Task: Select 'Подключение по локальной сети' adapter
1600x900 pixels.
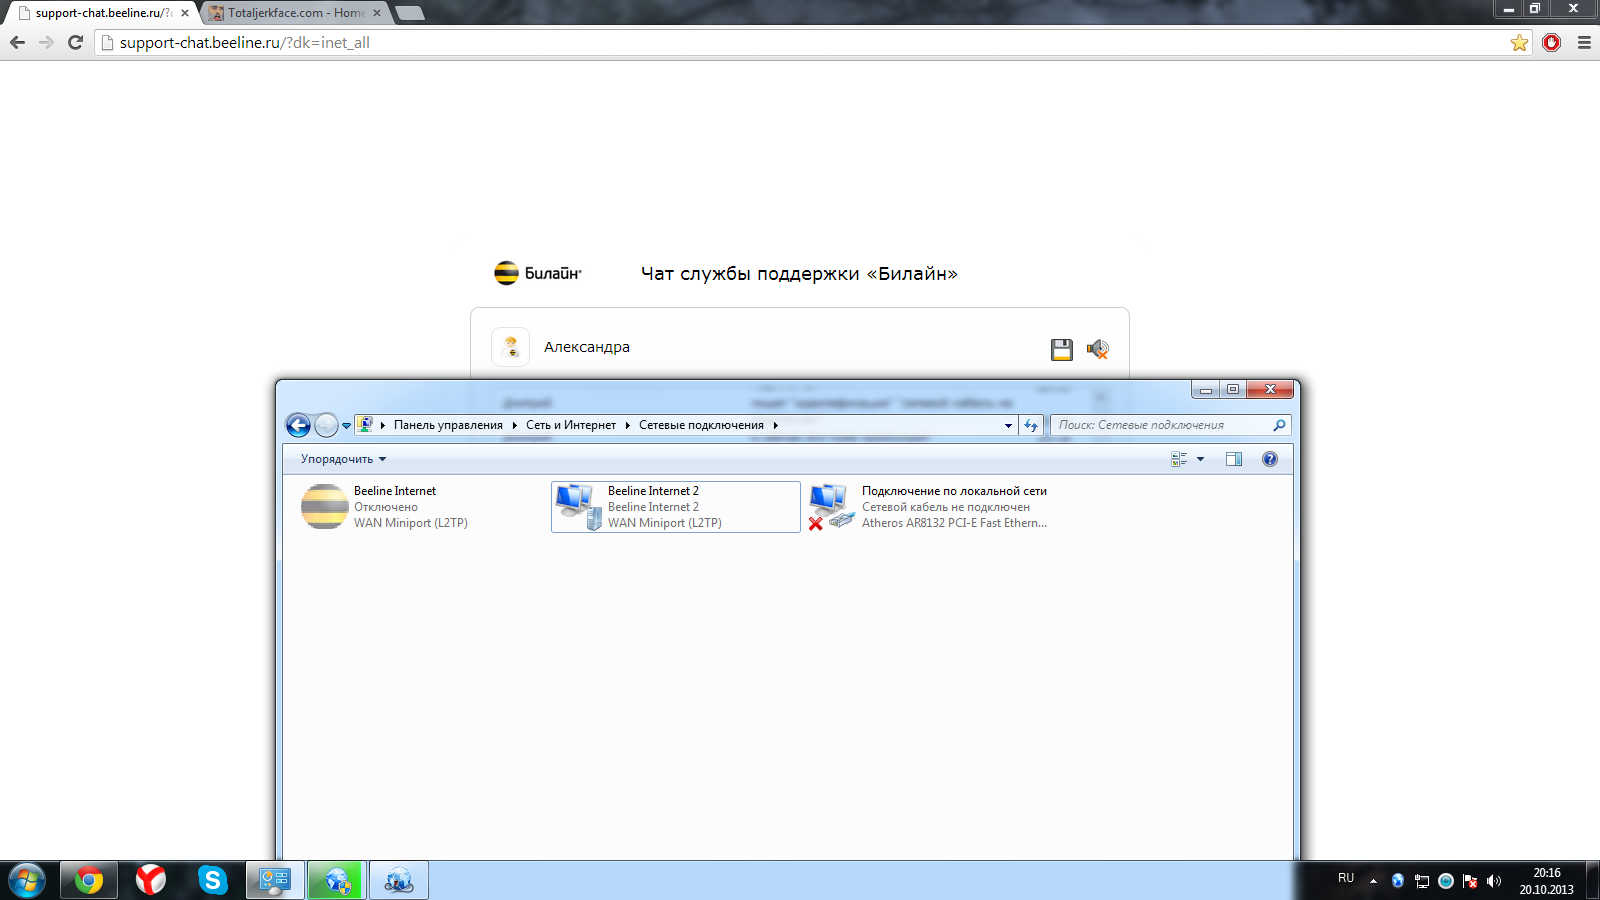Action: (929, 507)
